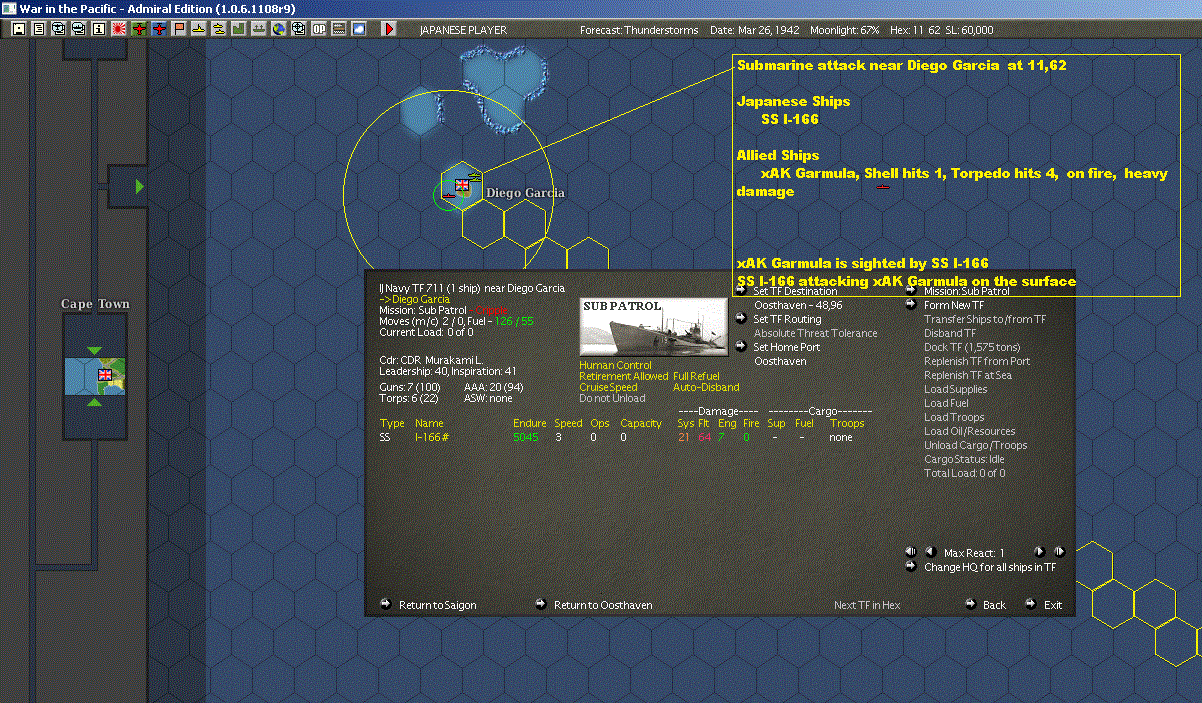Click the Transfer Ships to/from TF option
This screenshot has width=1202, height=703.
pyautogui.click(x=985, y=319)
